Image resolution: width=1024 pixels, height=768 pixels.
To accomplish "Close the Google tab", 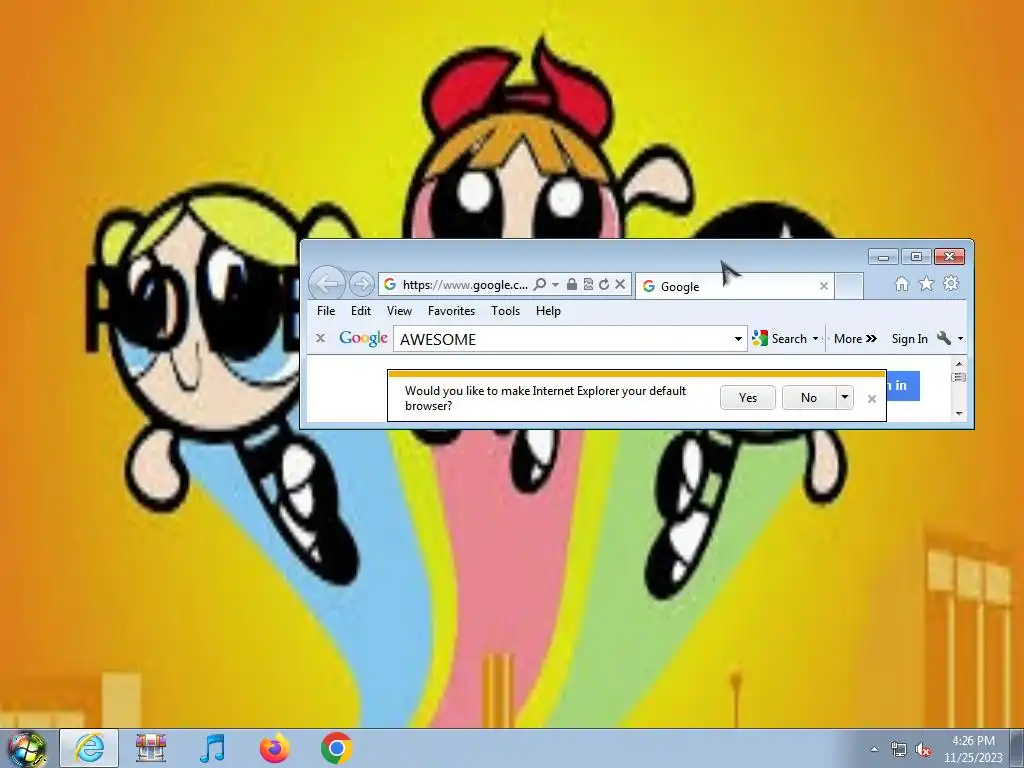I will pyautogui.click(x=824, y=286).
